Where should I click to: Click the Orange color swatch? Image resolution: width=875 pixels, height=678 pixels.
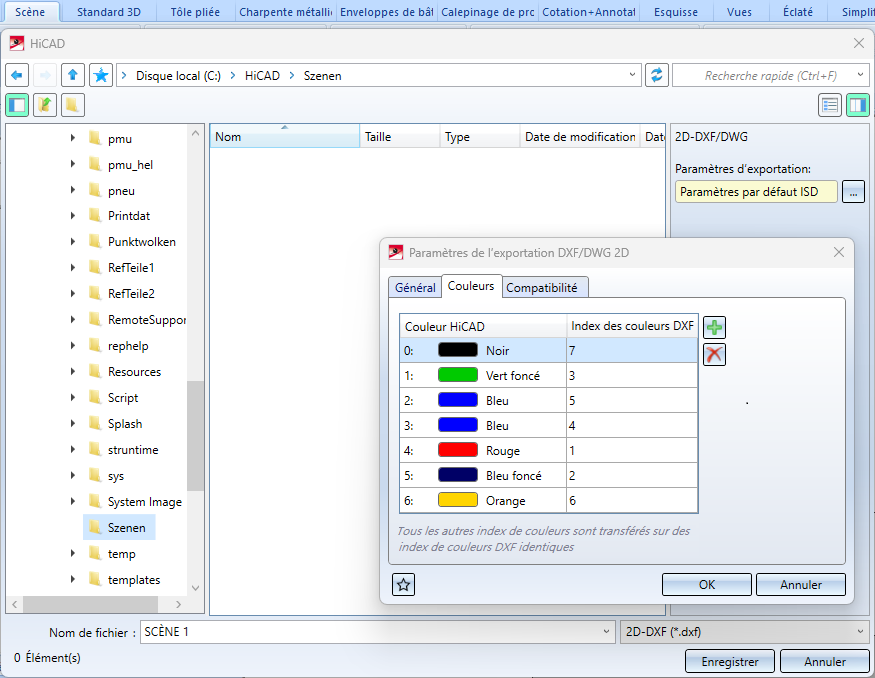(x=458, y=500)
